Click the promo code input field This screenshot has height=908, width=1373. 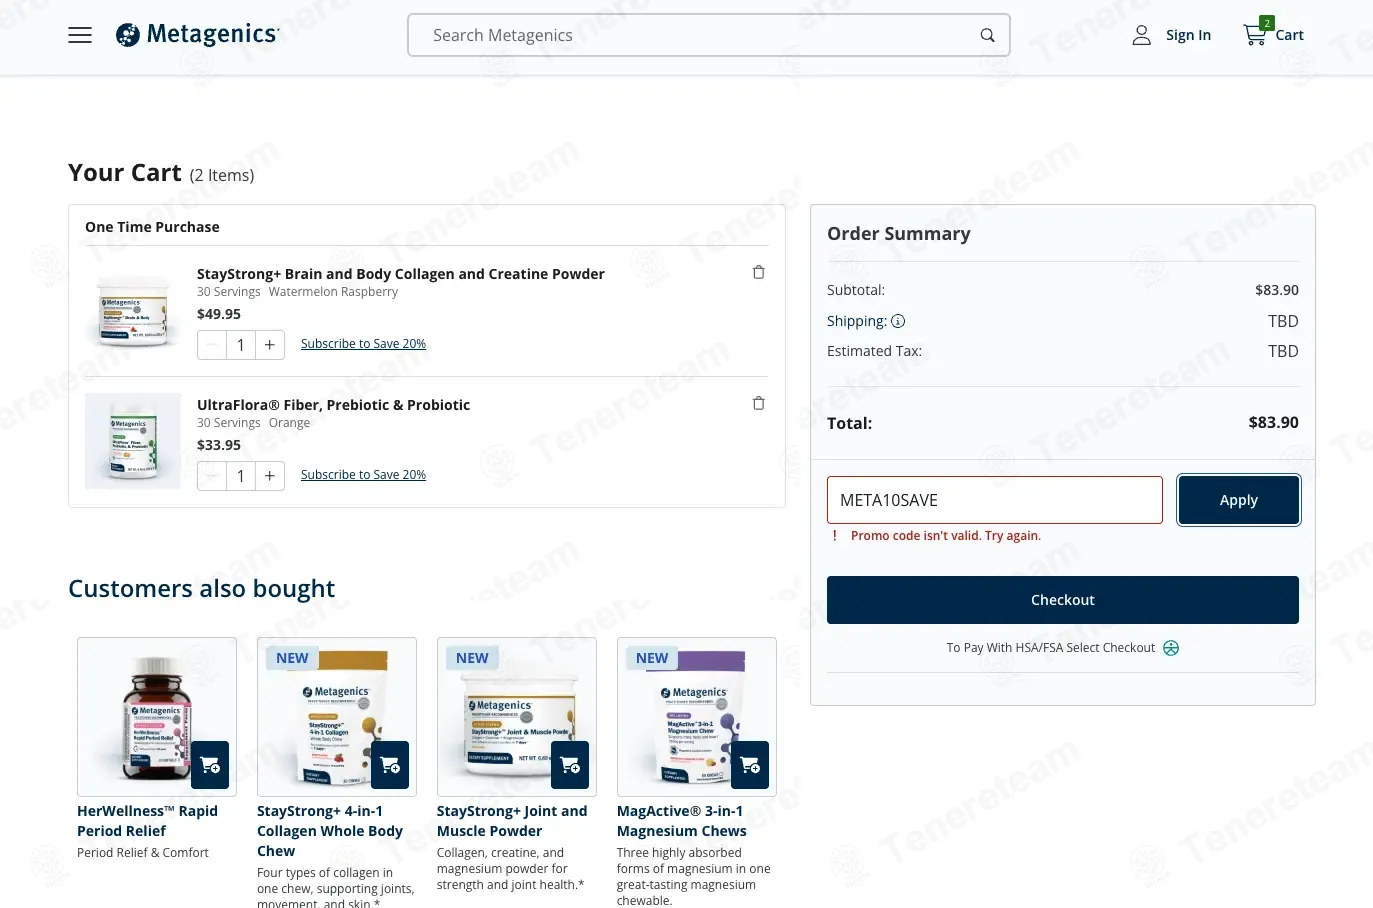point(995,500)
